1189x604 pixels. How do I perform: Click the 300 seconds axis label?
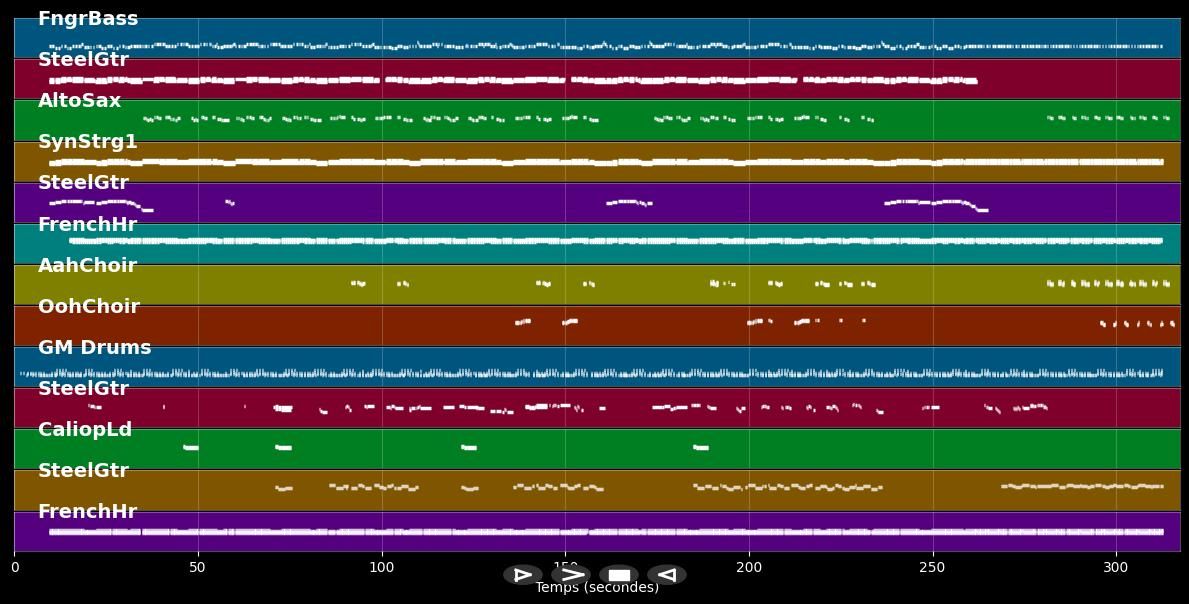pyautogui.click(x=1116, y=568)
